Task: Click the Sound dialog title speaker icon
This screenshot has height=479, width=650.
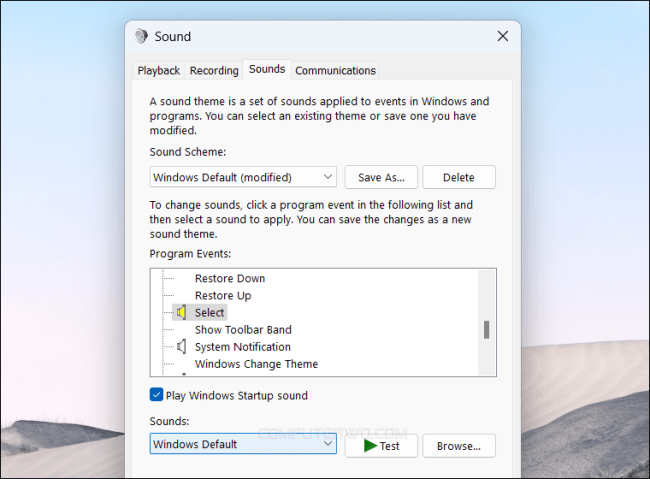Action: 141,36
